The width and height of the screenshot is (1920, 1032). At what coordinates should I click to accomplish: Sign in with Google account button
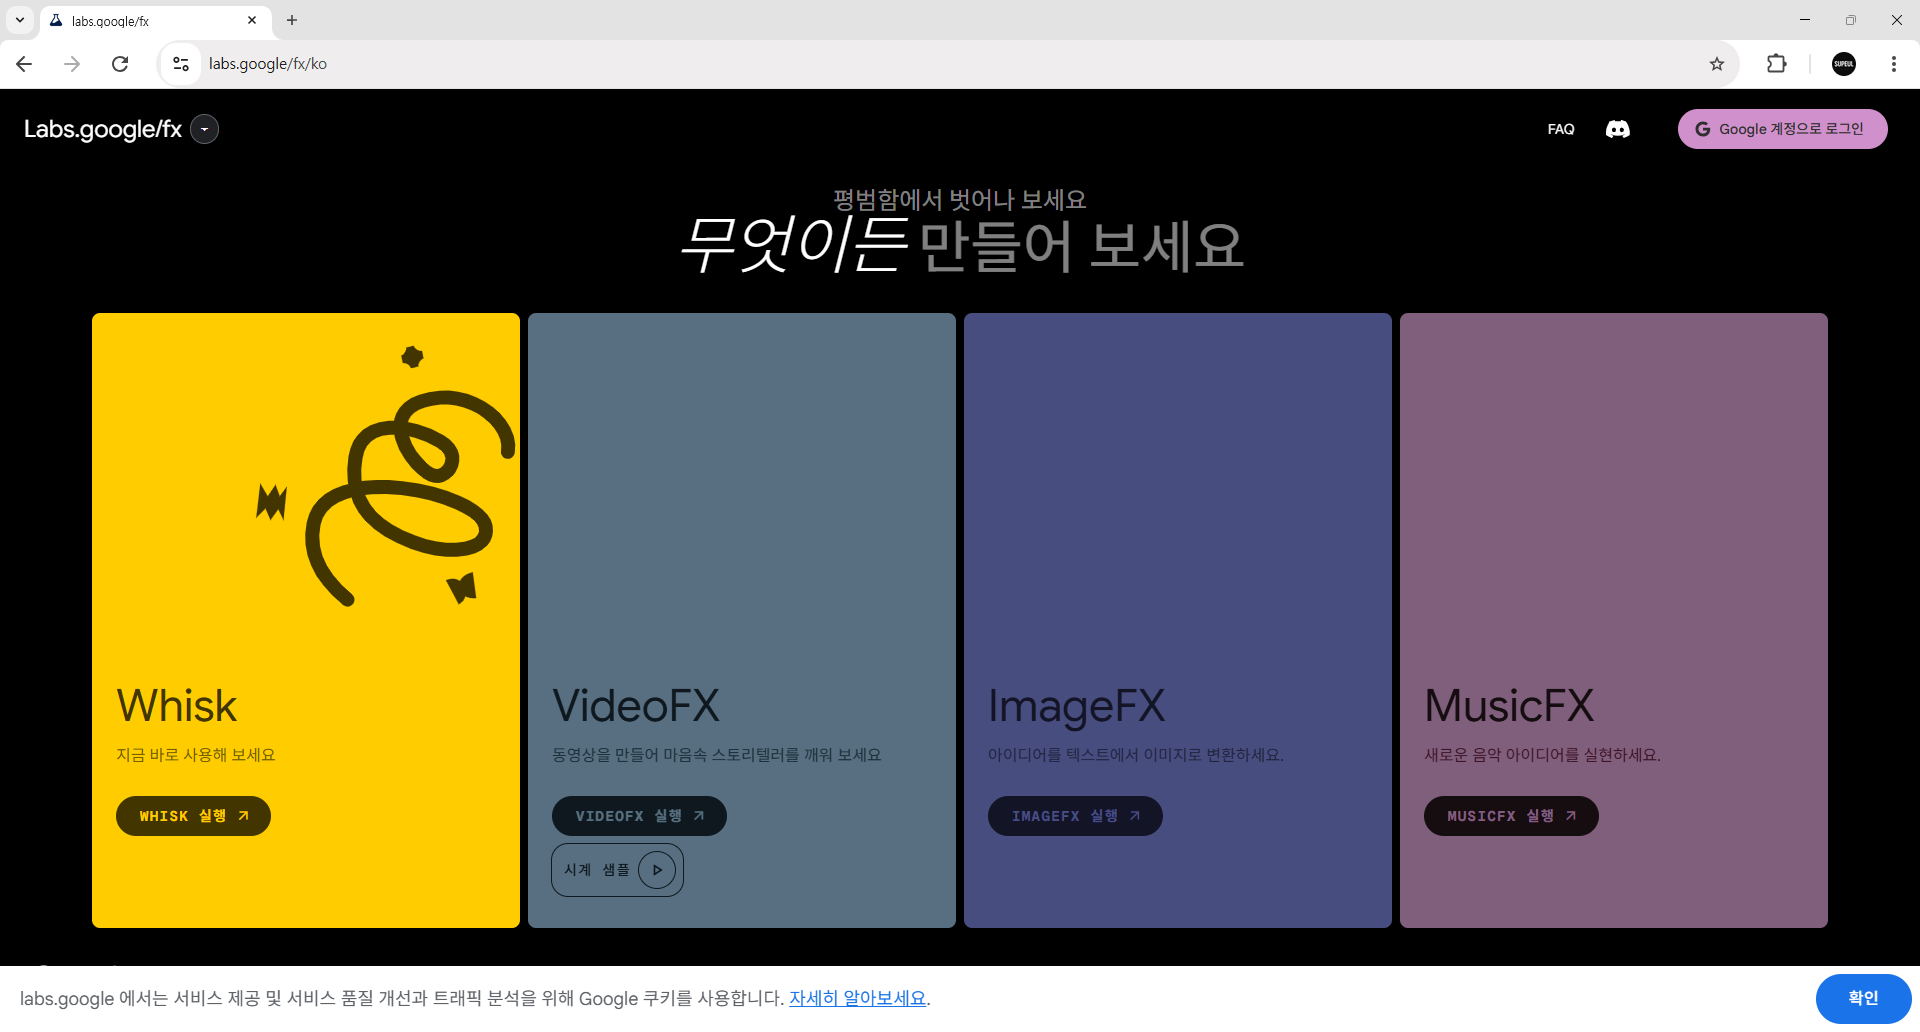(1782, 129)
